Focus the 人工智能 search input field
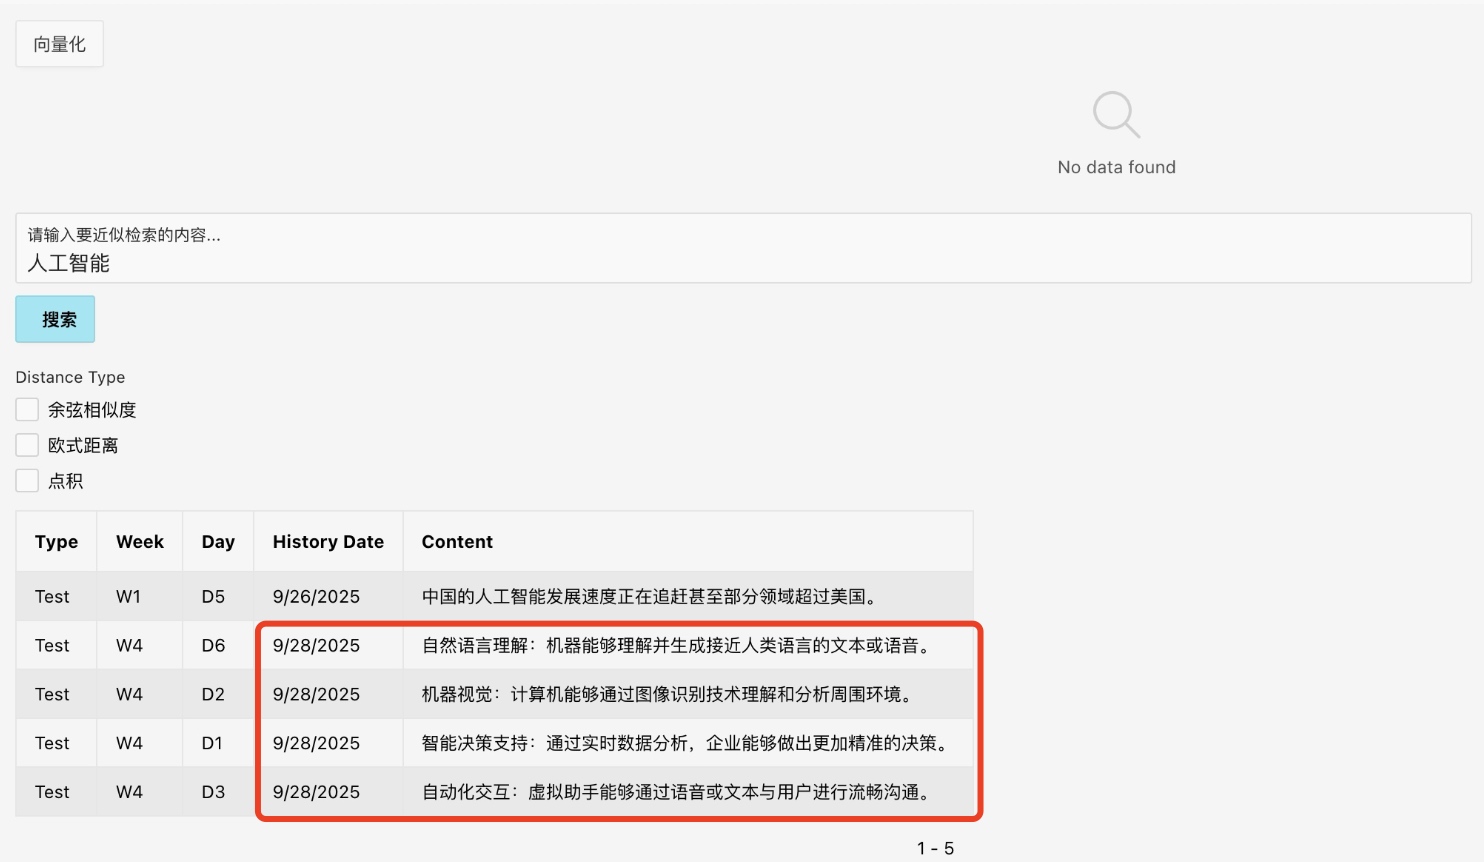Screen dimensions: 1484x862 (x=742, y=263)
